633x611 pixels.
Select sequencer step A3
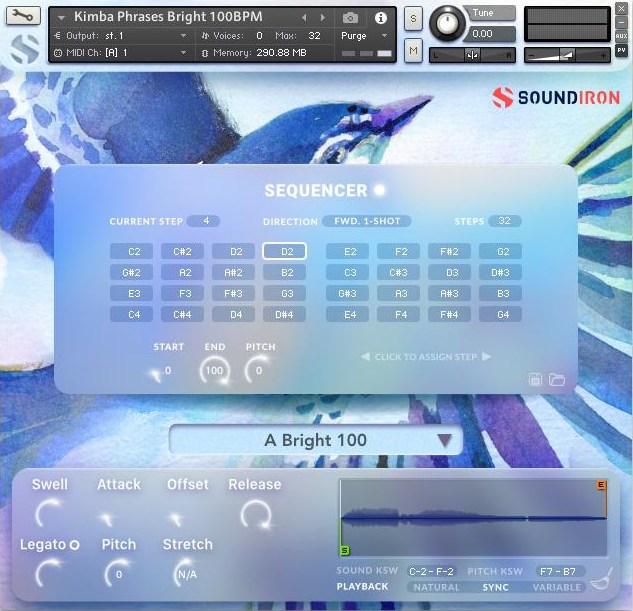click(398, 293)
